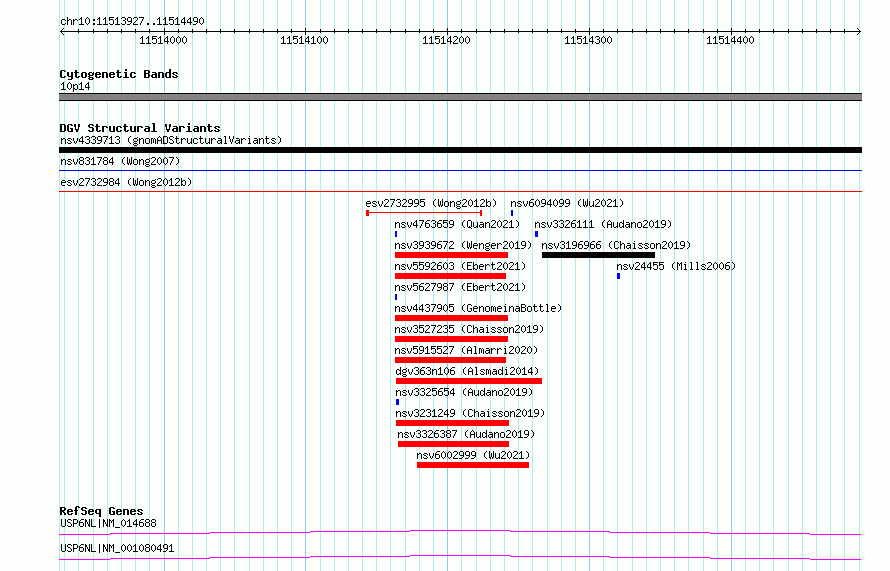Click the nsv4437905 (GenomeinaBottle) label
The height and width of the screenshot is (571, 890).
tap(478, 308)
